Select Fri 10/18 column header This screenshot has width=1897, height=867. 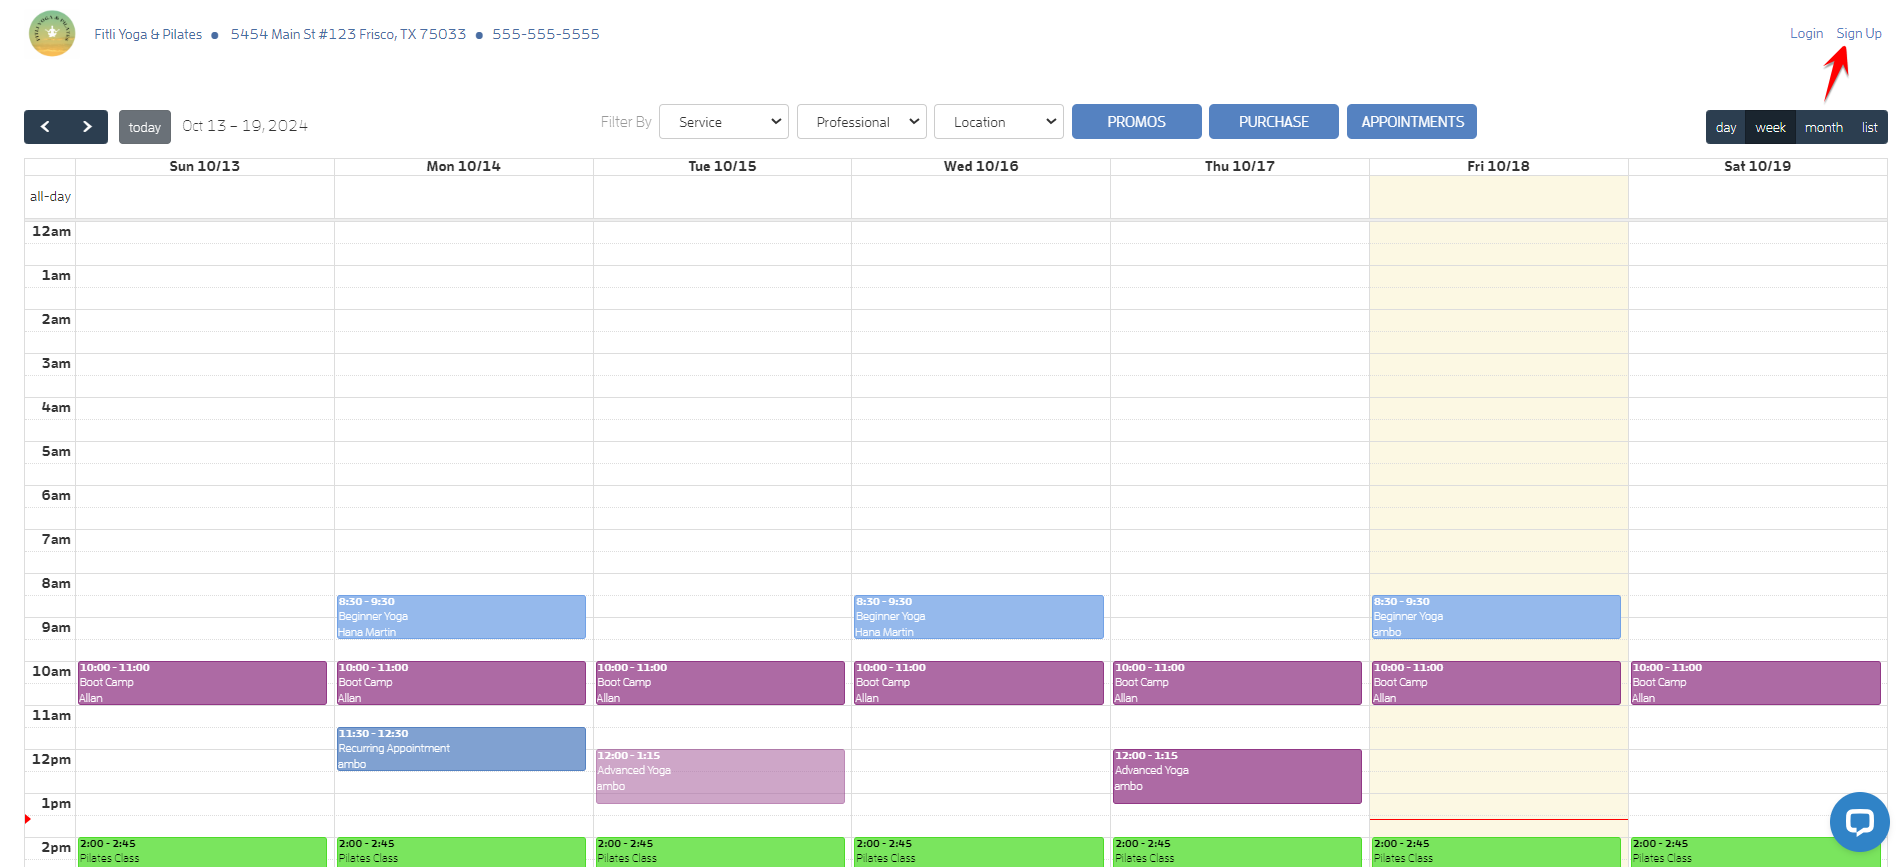pyautogui.click(x=1498, y=166)
